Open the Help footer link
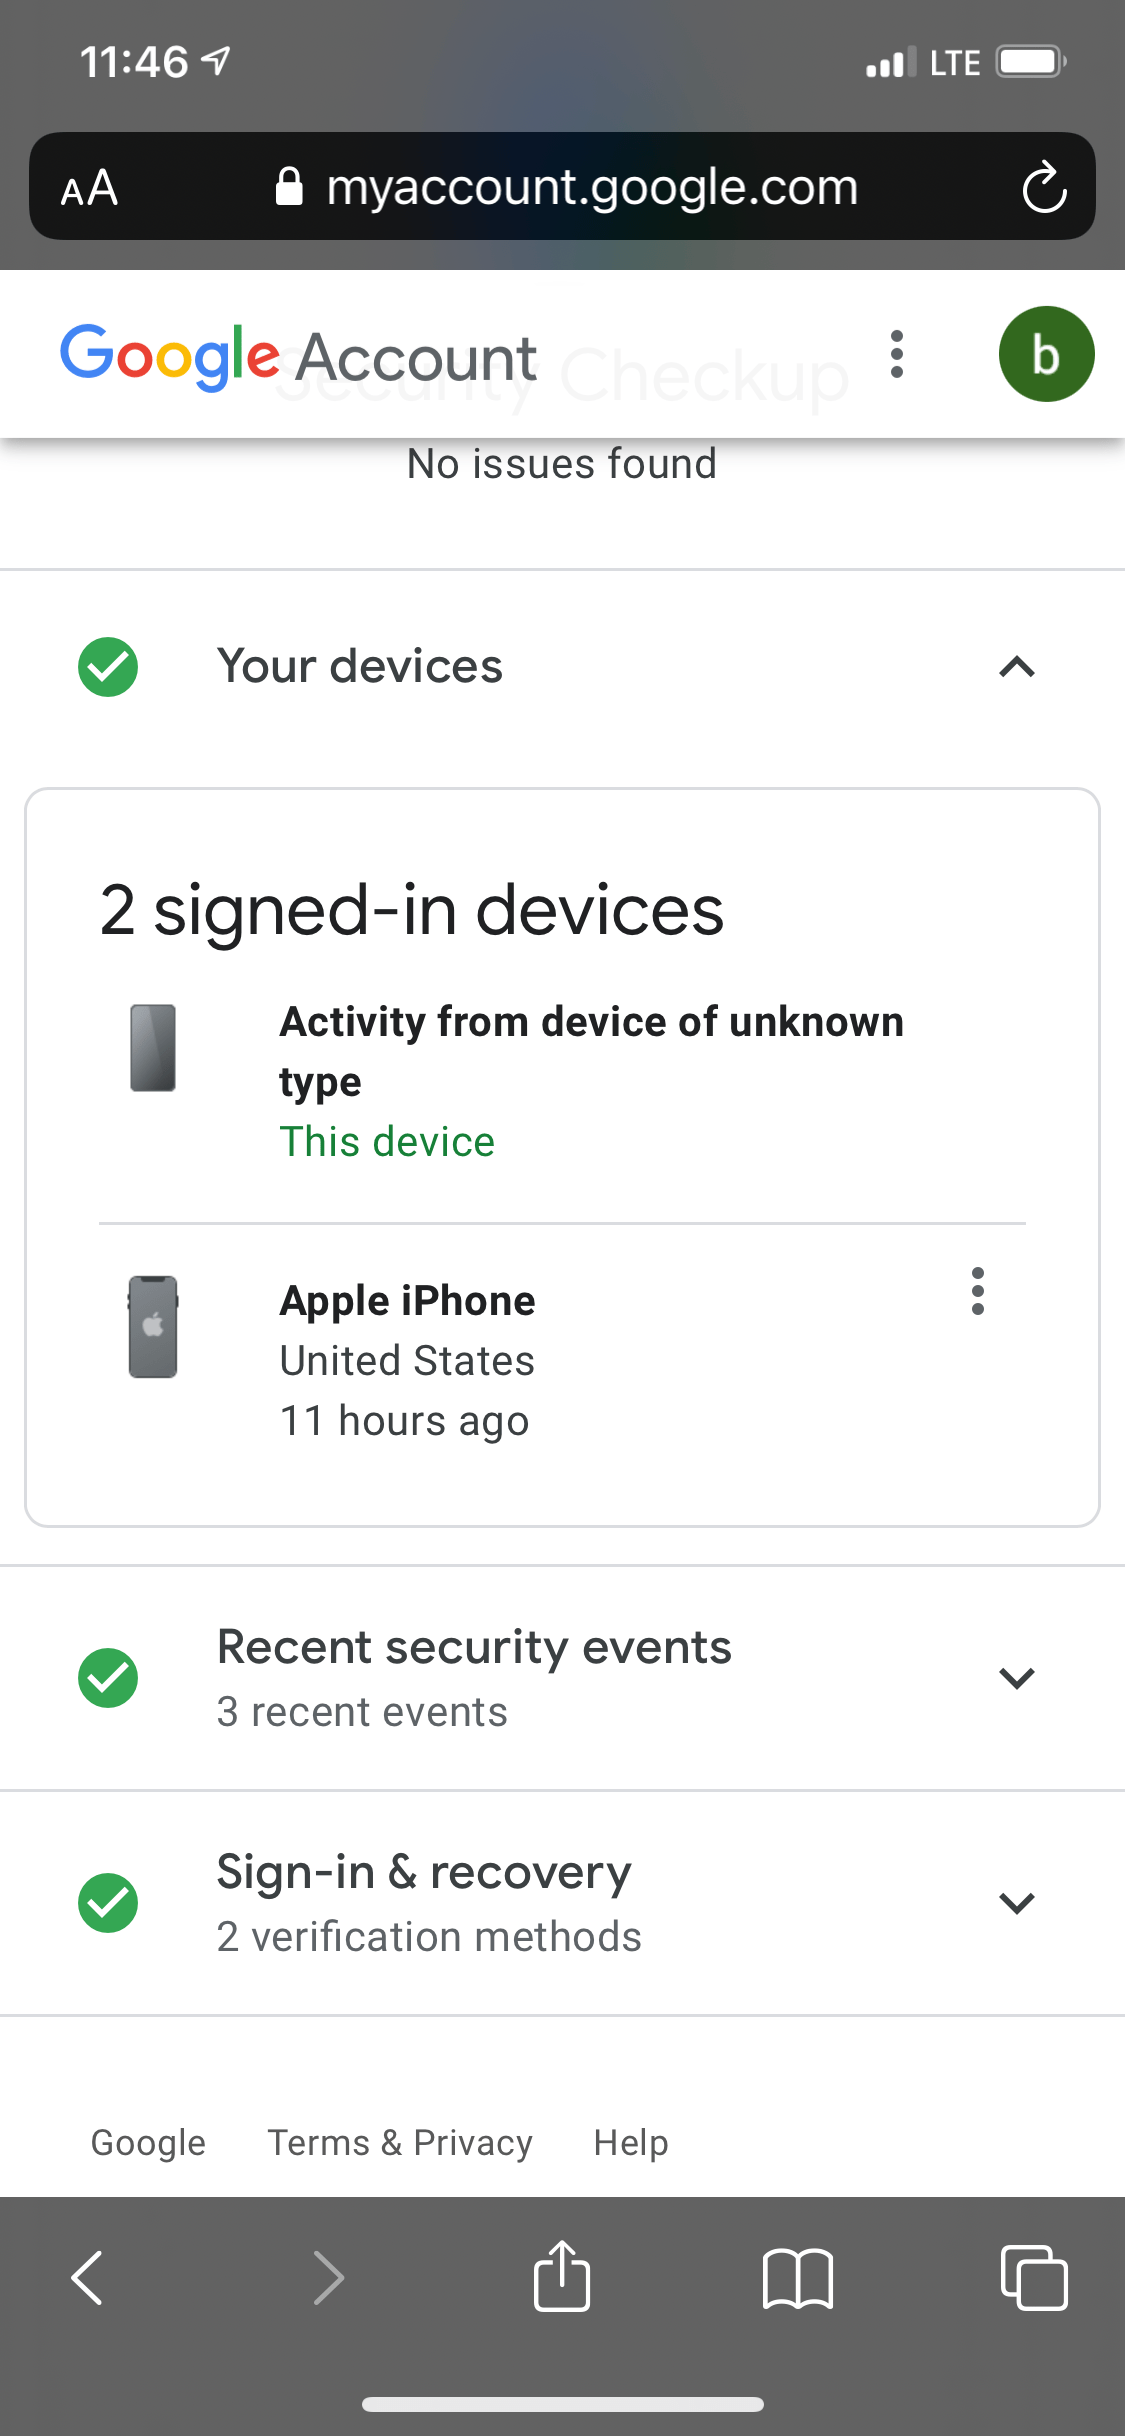This screenshot has height=2436, width=1125. pos(631,2143)
